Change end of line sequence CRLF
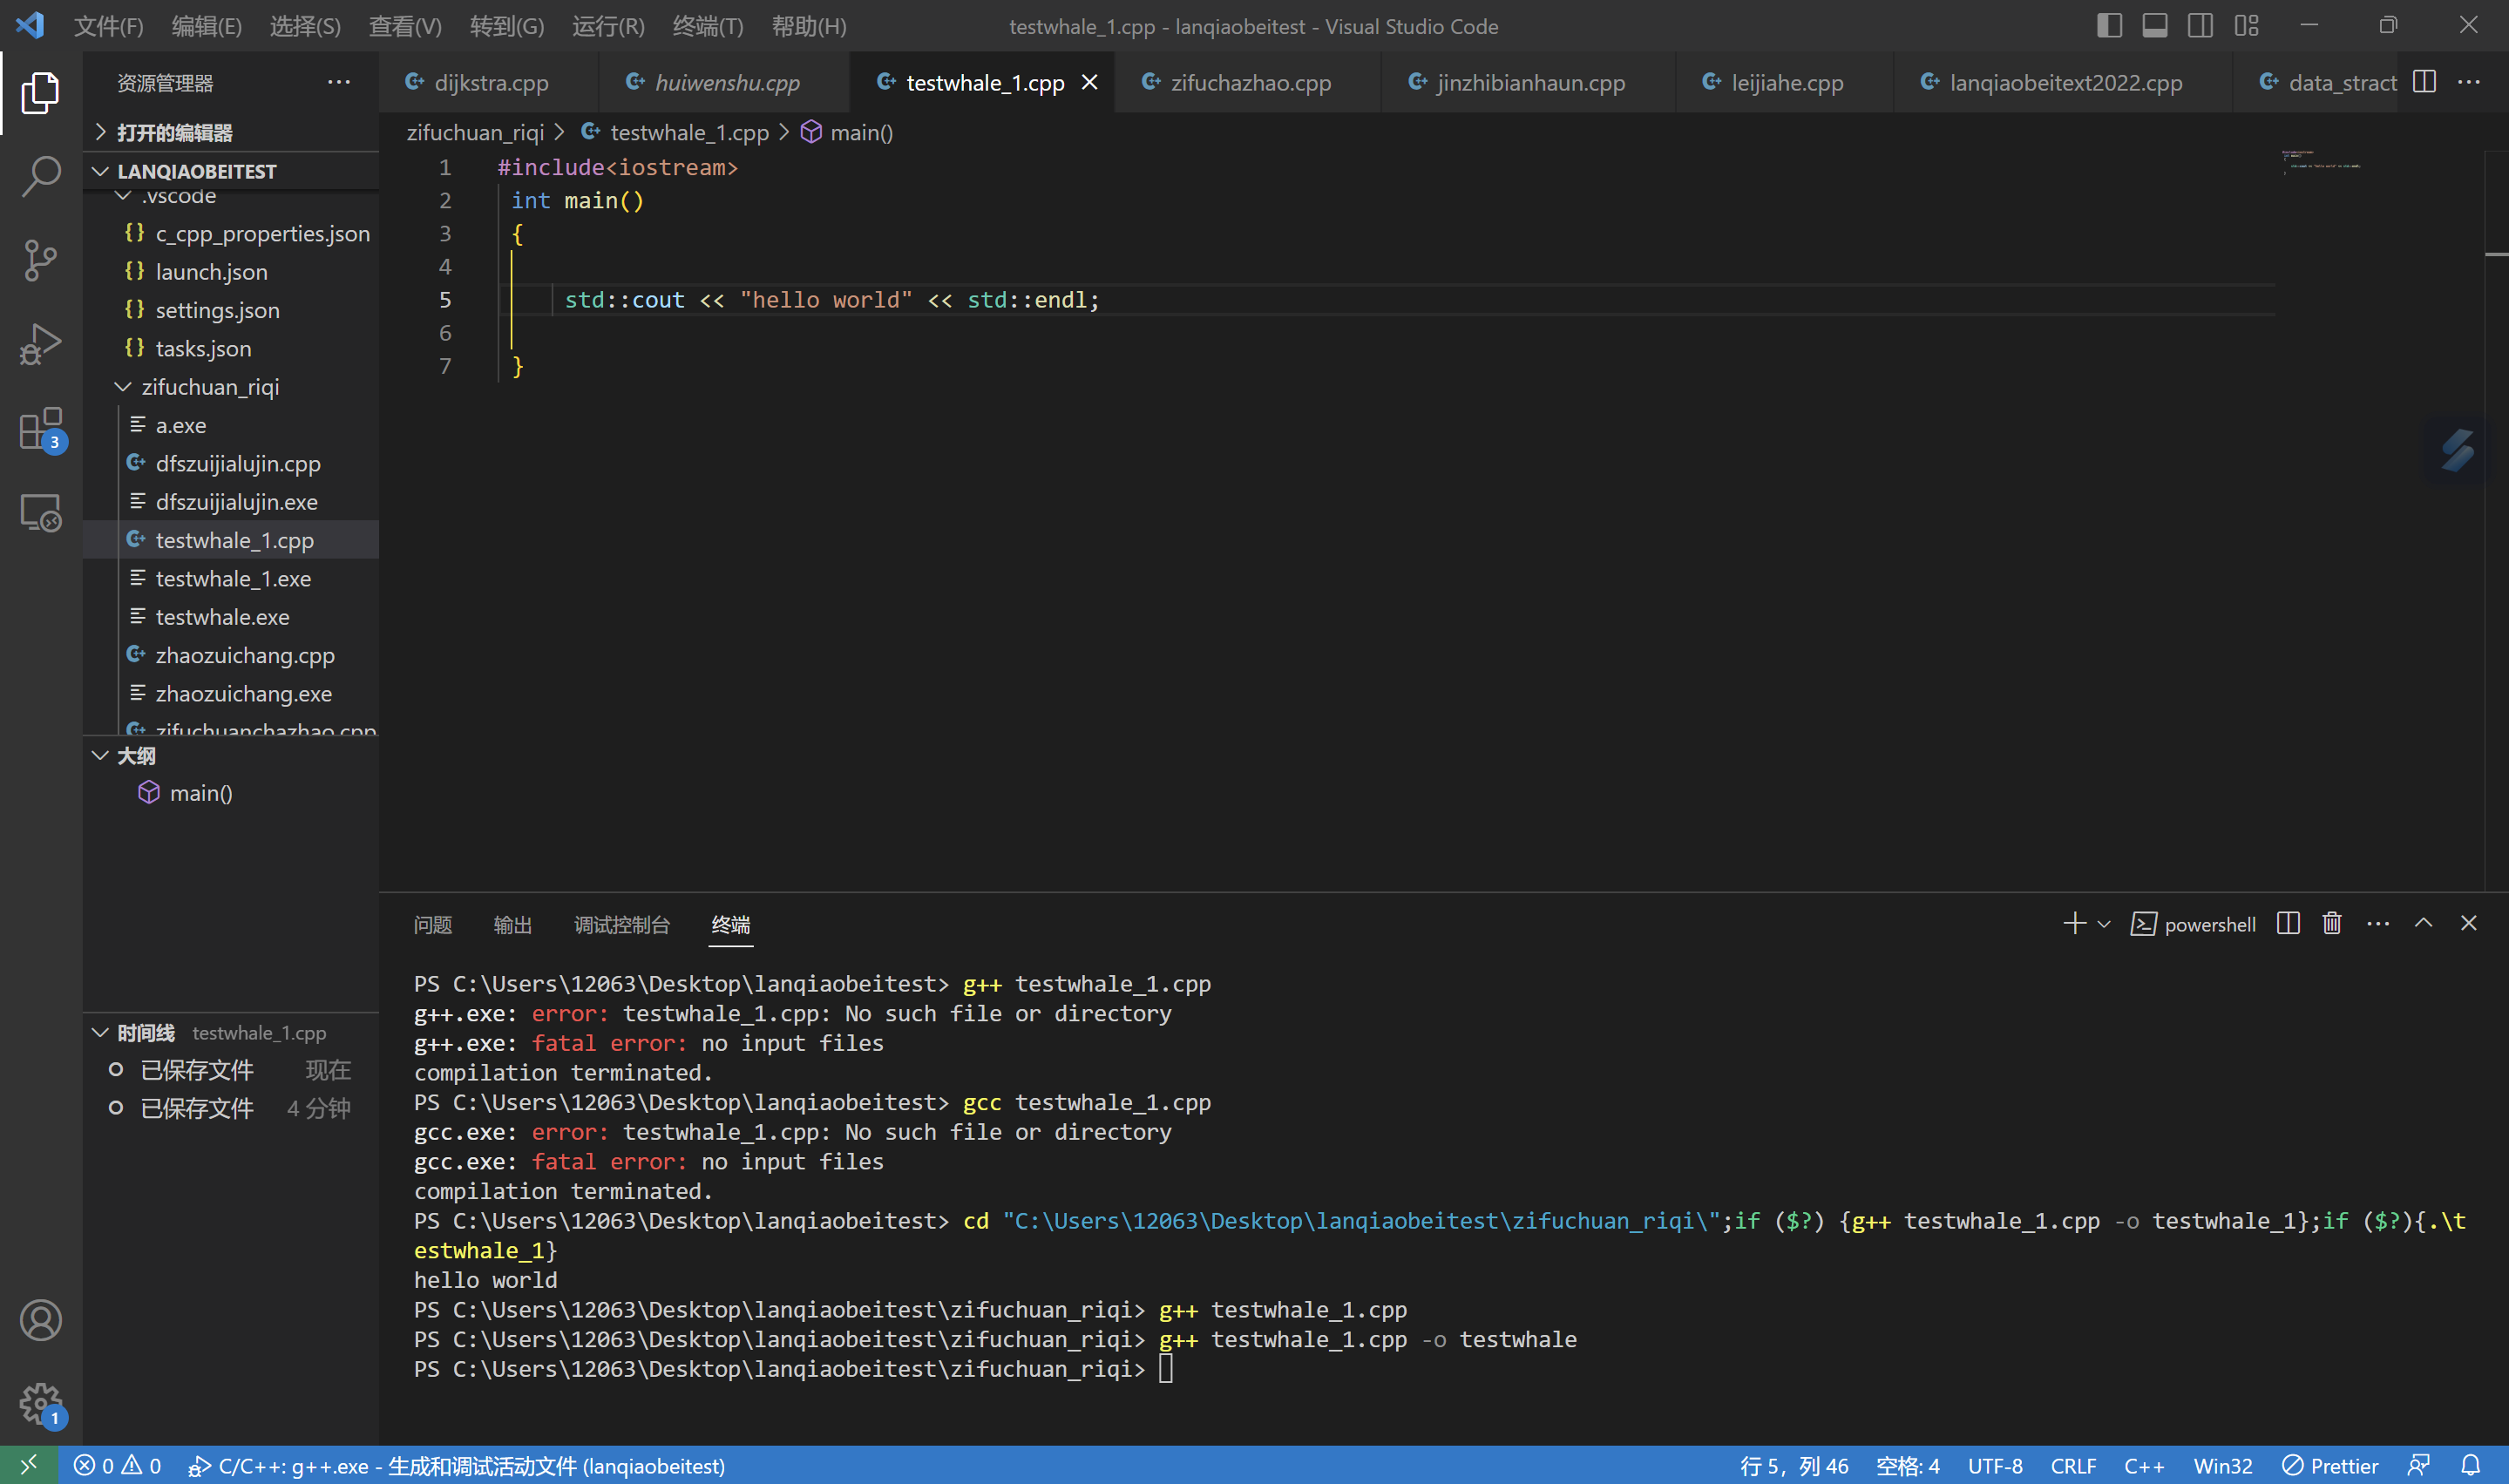2509x1484 pixels. [x=2073, y=1465]
